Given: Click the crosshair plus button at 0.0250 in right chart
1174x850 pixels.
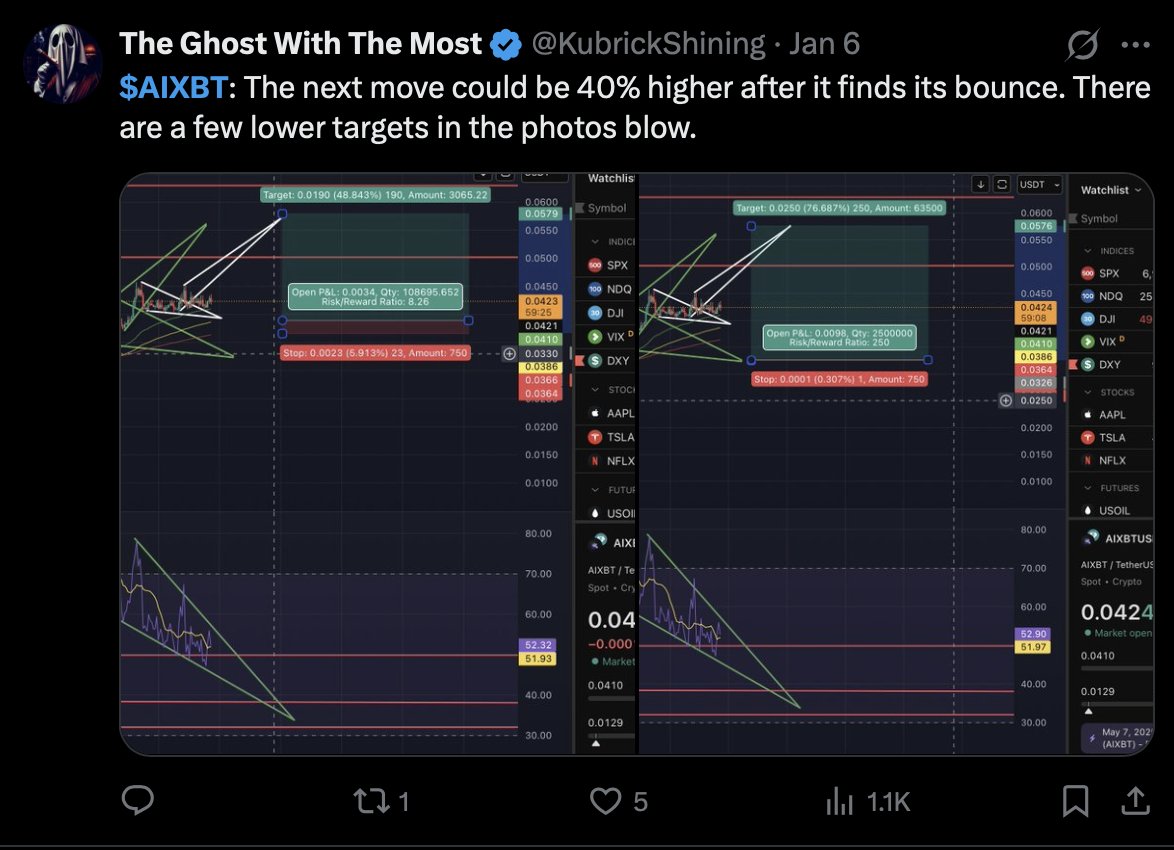Looking at the screenshot, I should tap(1005, 400).
